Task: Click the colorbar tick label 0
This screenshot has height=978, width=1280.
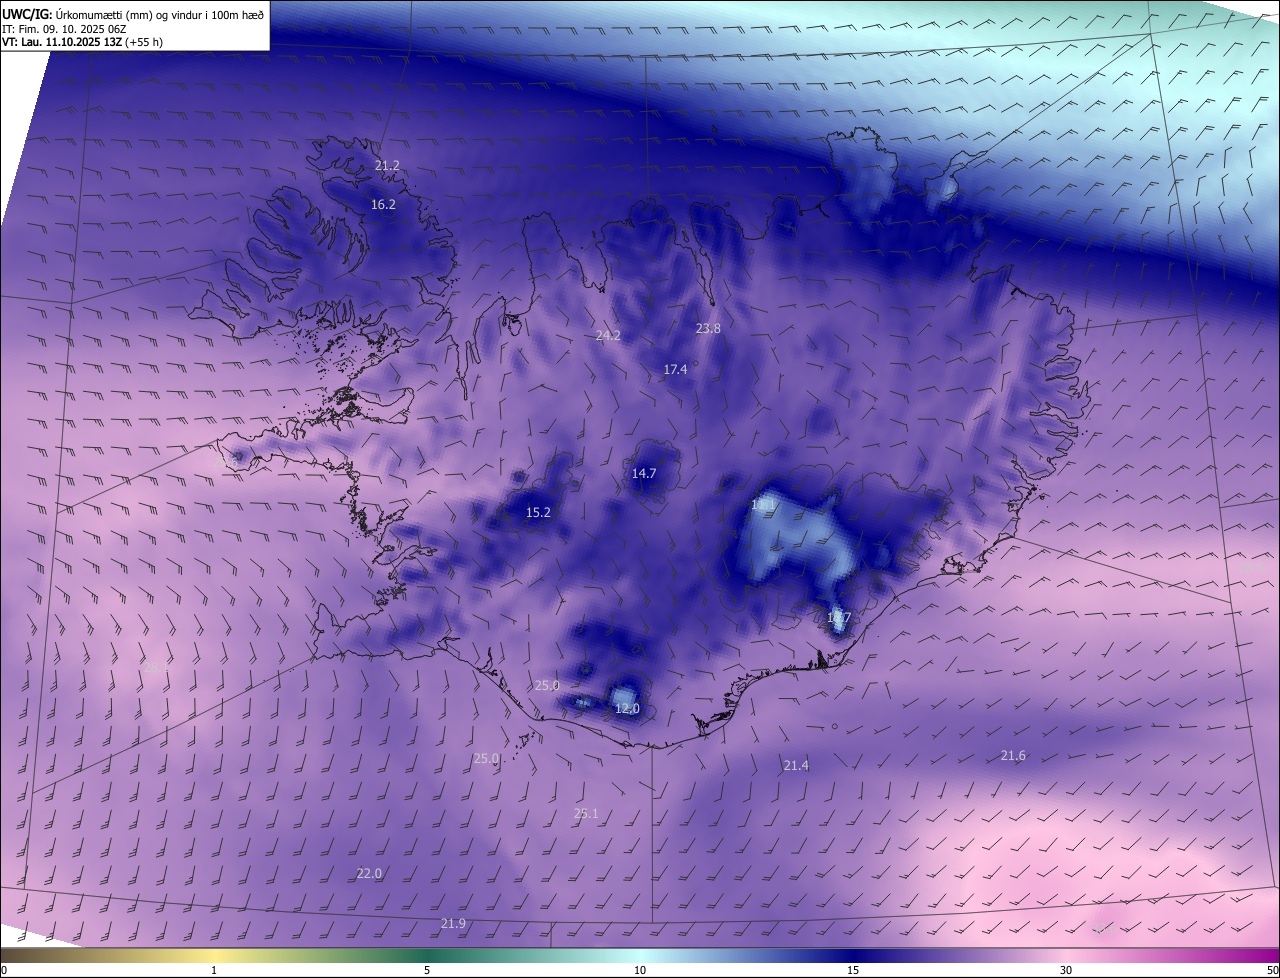Action: tap(4, 971)
